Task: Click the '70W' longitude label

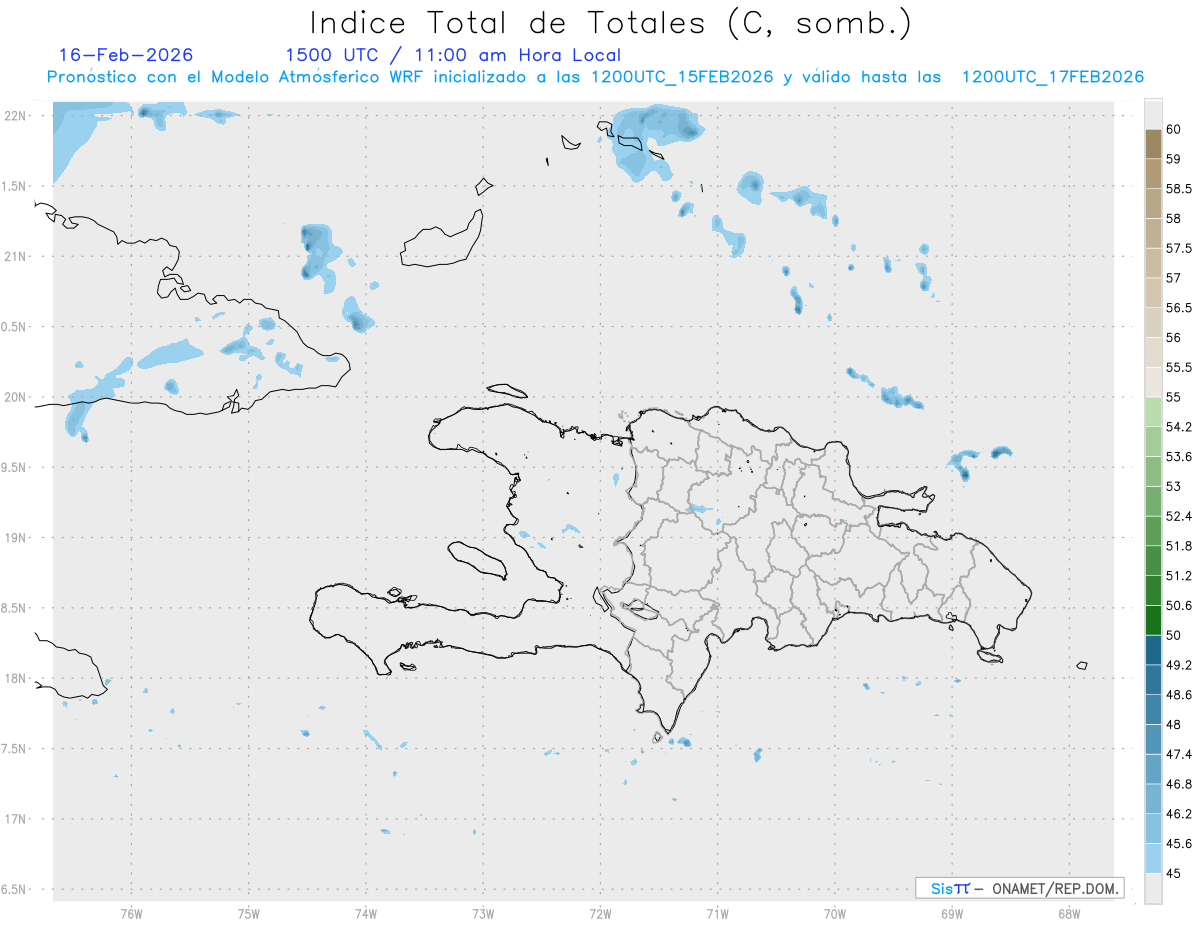Action: point(835,914)
